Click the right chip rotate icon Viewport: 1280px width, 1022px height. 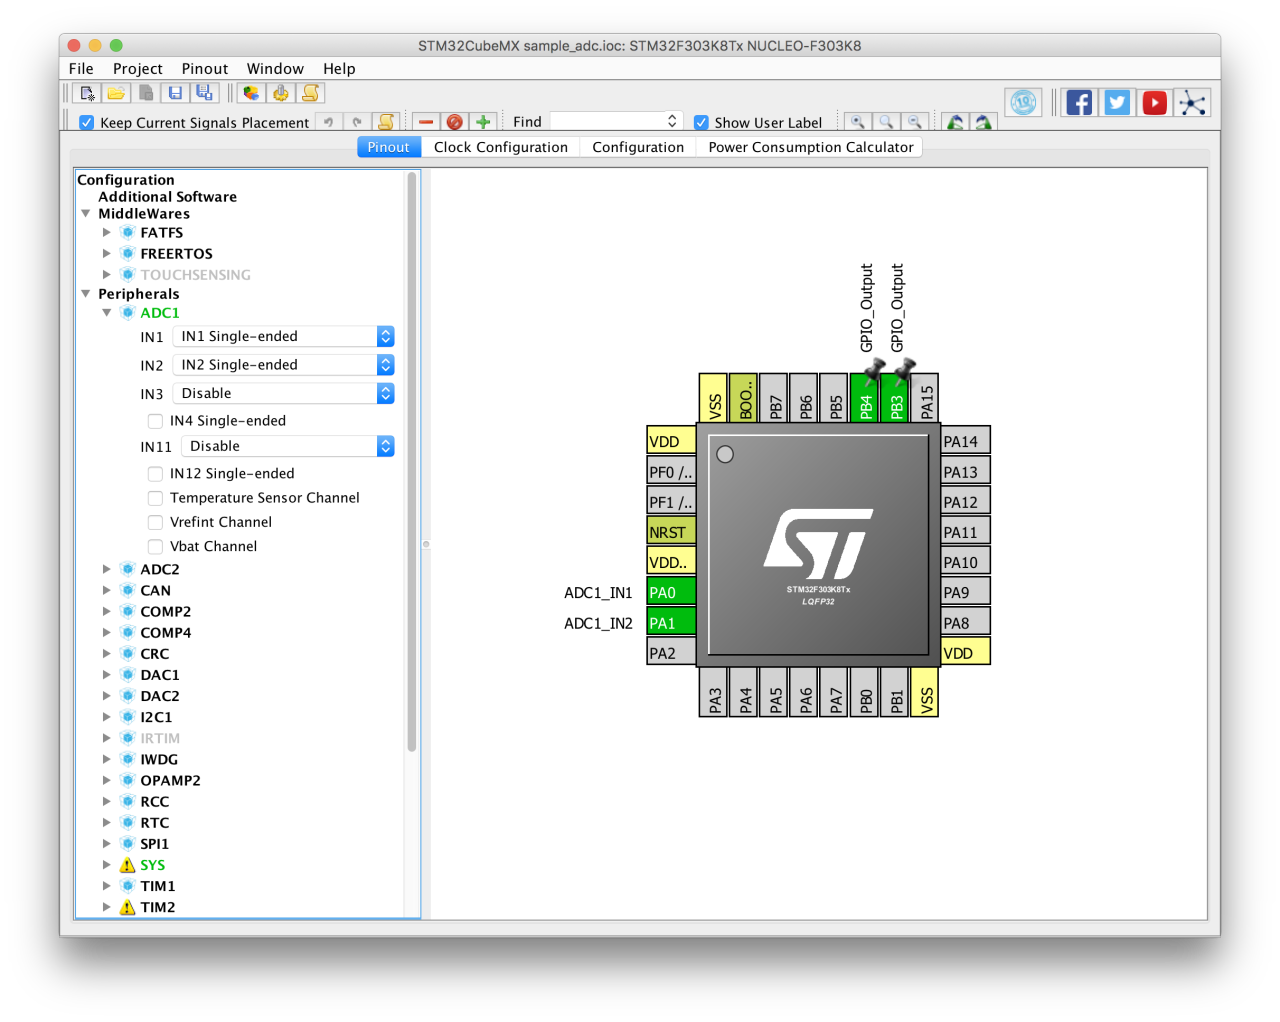[x=984, y=122]
